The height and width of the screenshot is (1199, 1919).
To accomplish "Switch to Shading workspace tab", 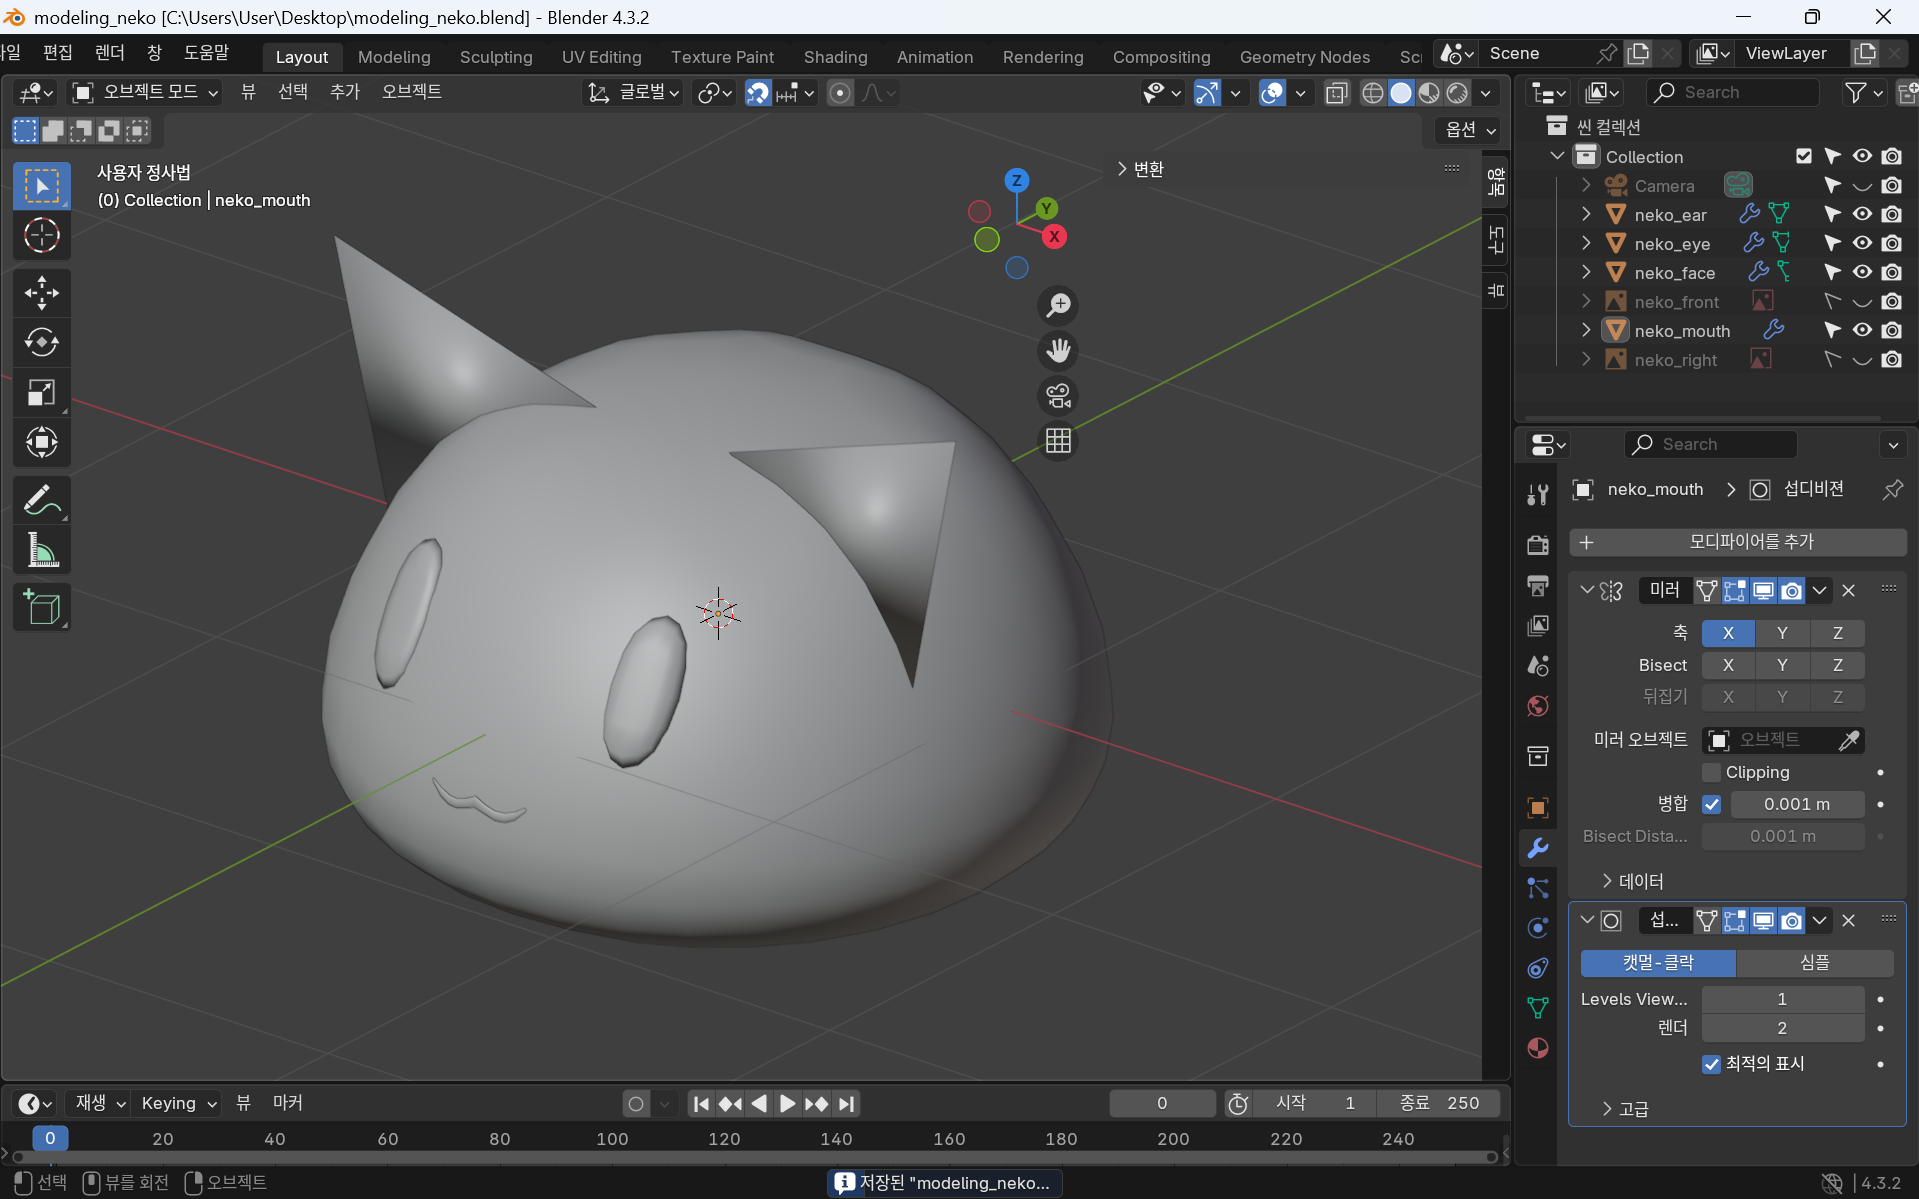I will point(836,57).
